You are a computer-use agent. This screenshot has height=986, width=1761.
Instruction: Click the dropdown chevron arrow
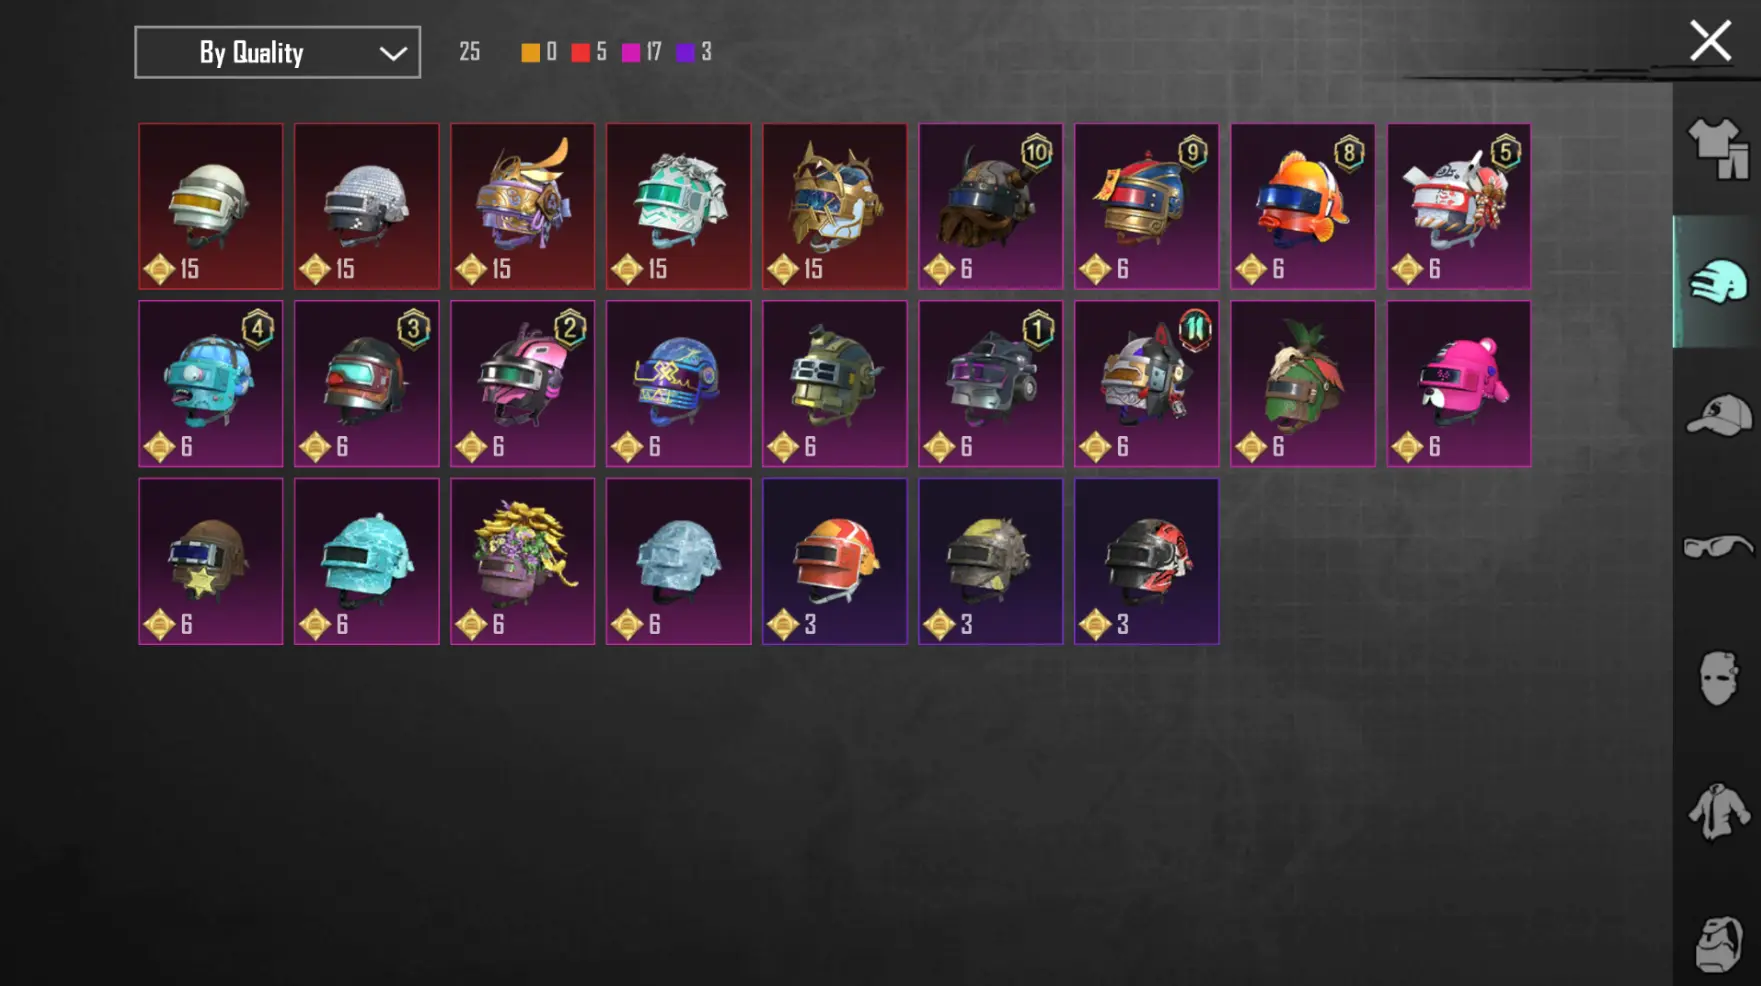coord(393,53)
